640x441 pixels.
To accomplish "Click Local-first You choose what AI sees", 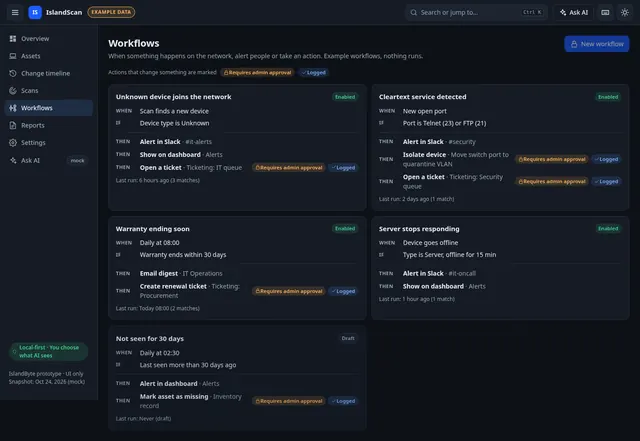I will pos(49,352).
